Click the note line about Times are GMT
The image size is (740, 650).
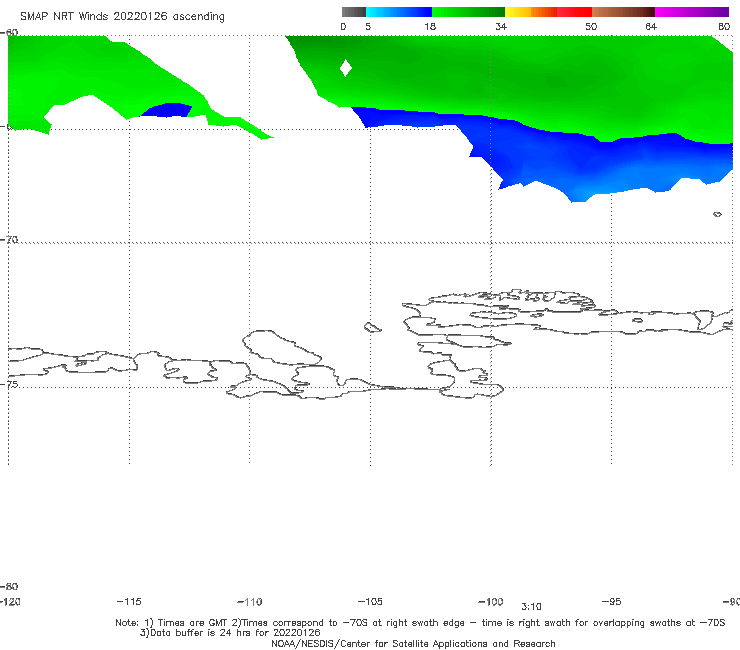pyautogui.click(x=420, y=623)
